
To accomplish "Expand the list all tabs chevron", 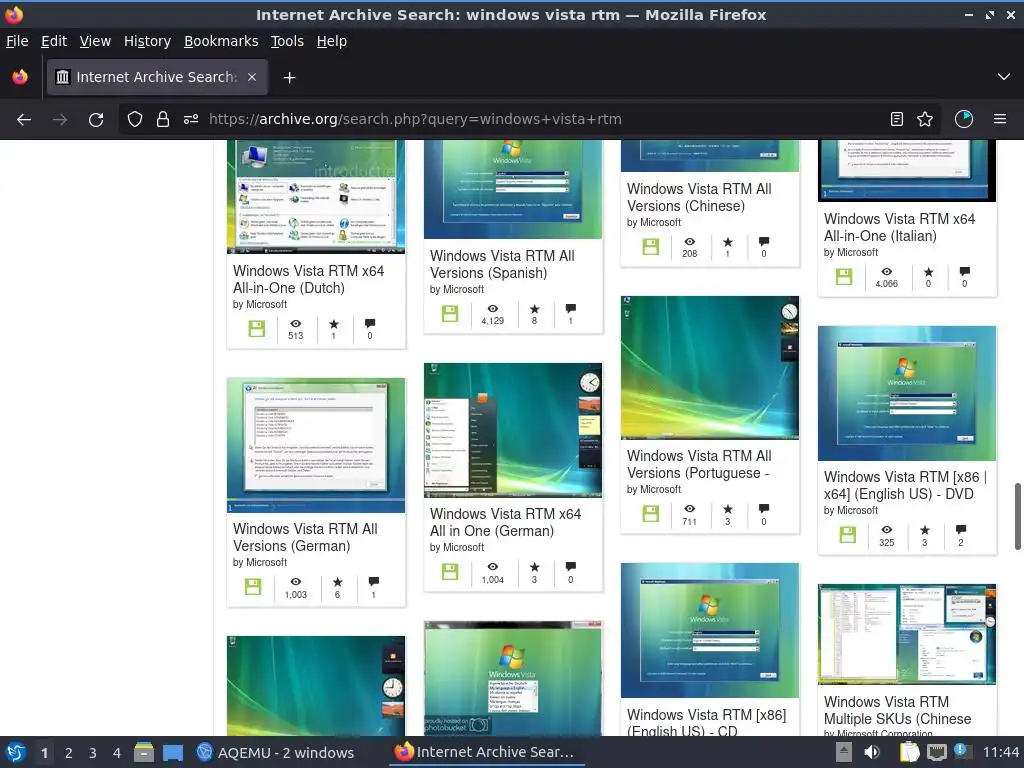I will (x=1004, y=77).
